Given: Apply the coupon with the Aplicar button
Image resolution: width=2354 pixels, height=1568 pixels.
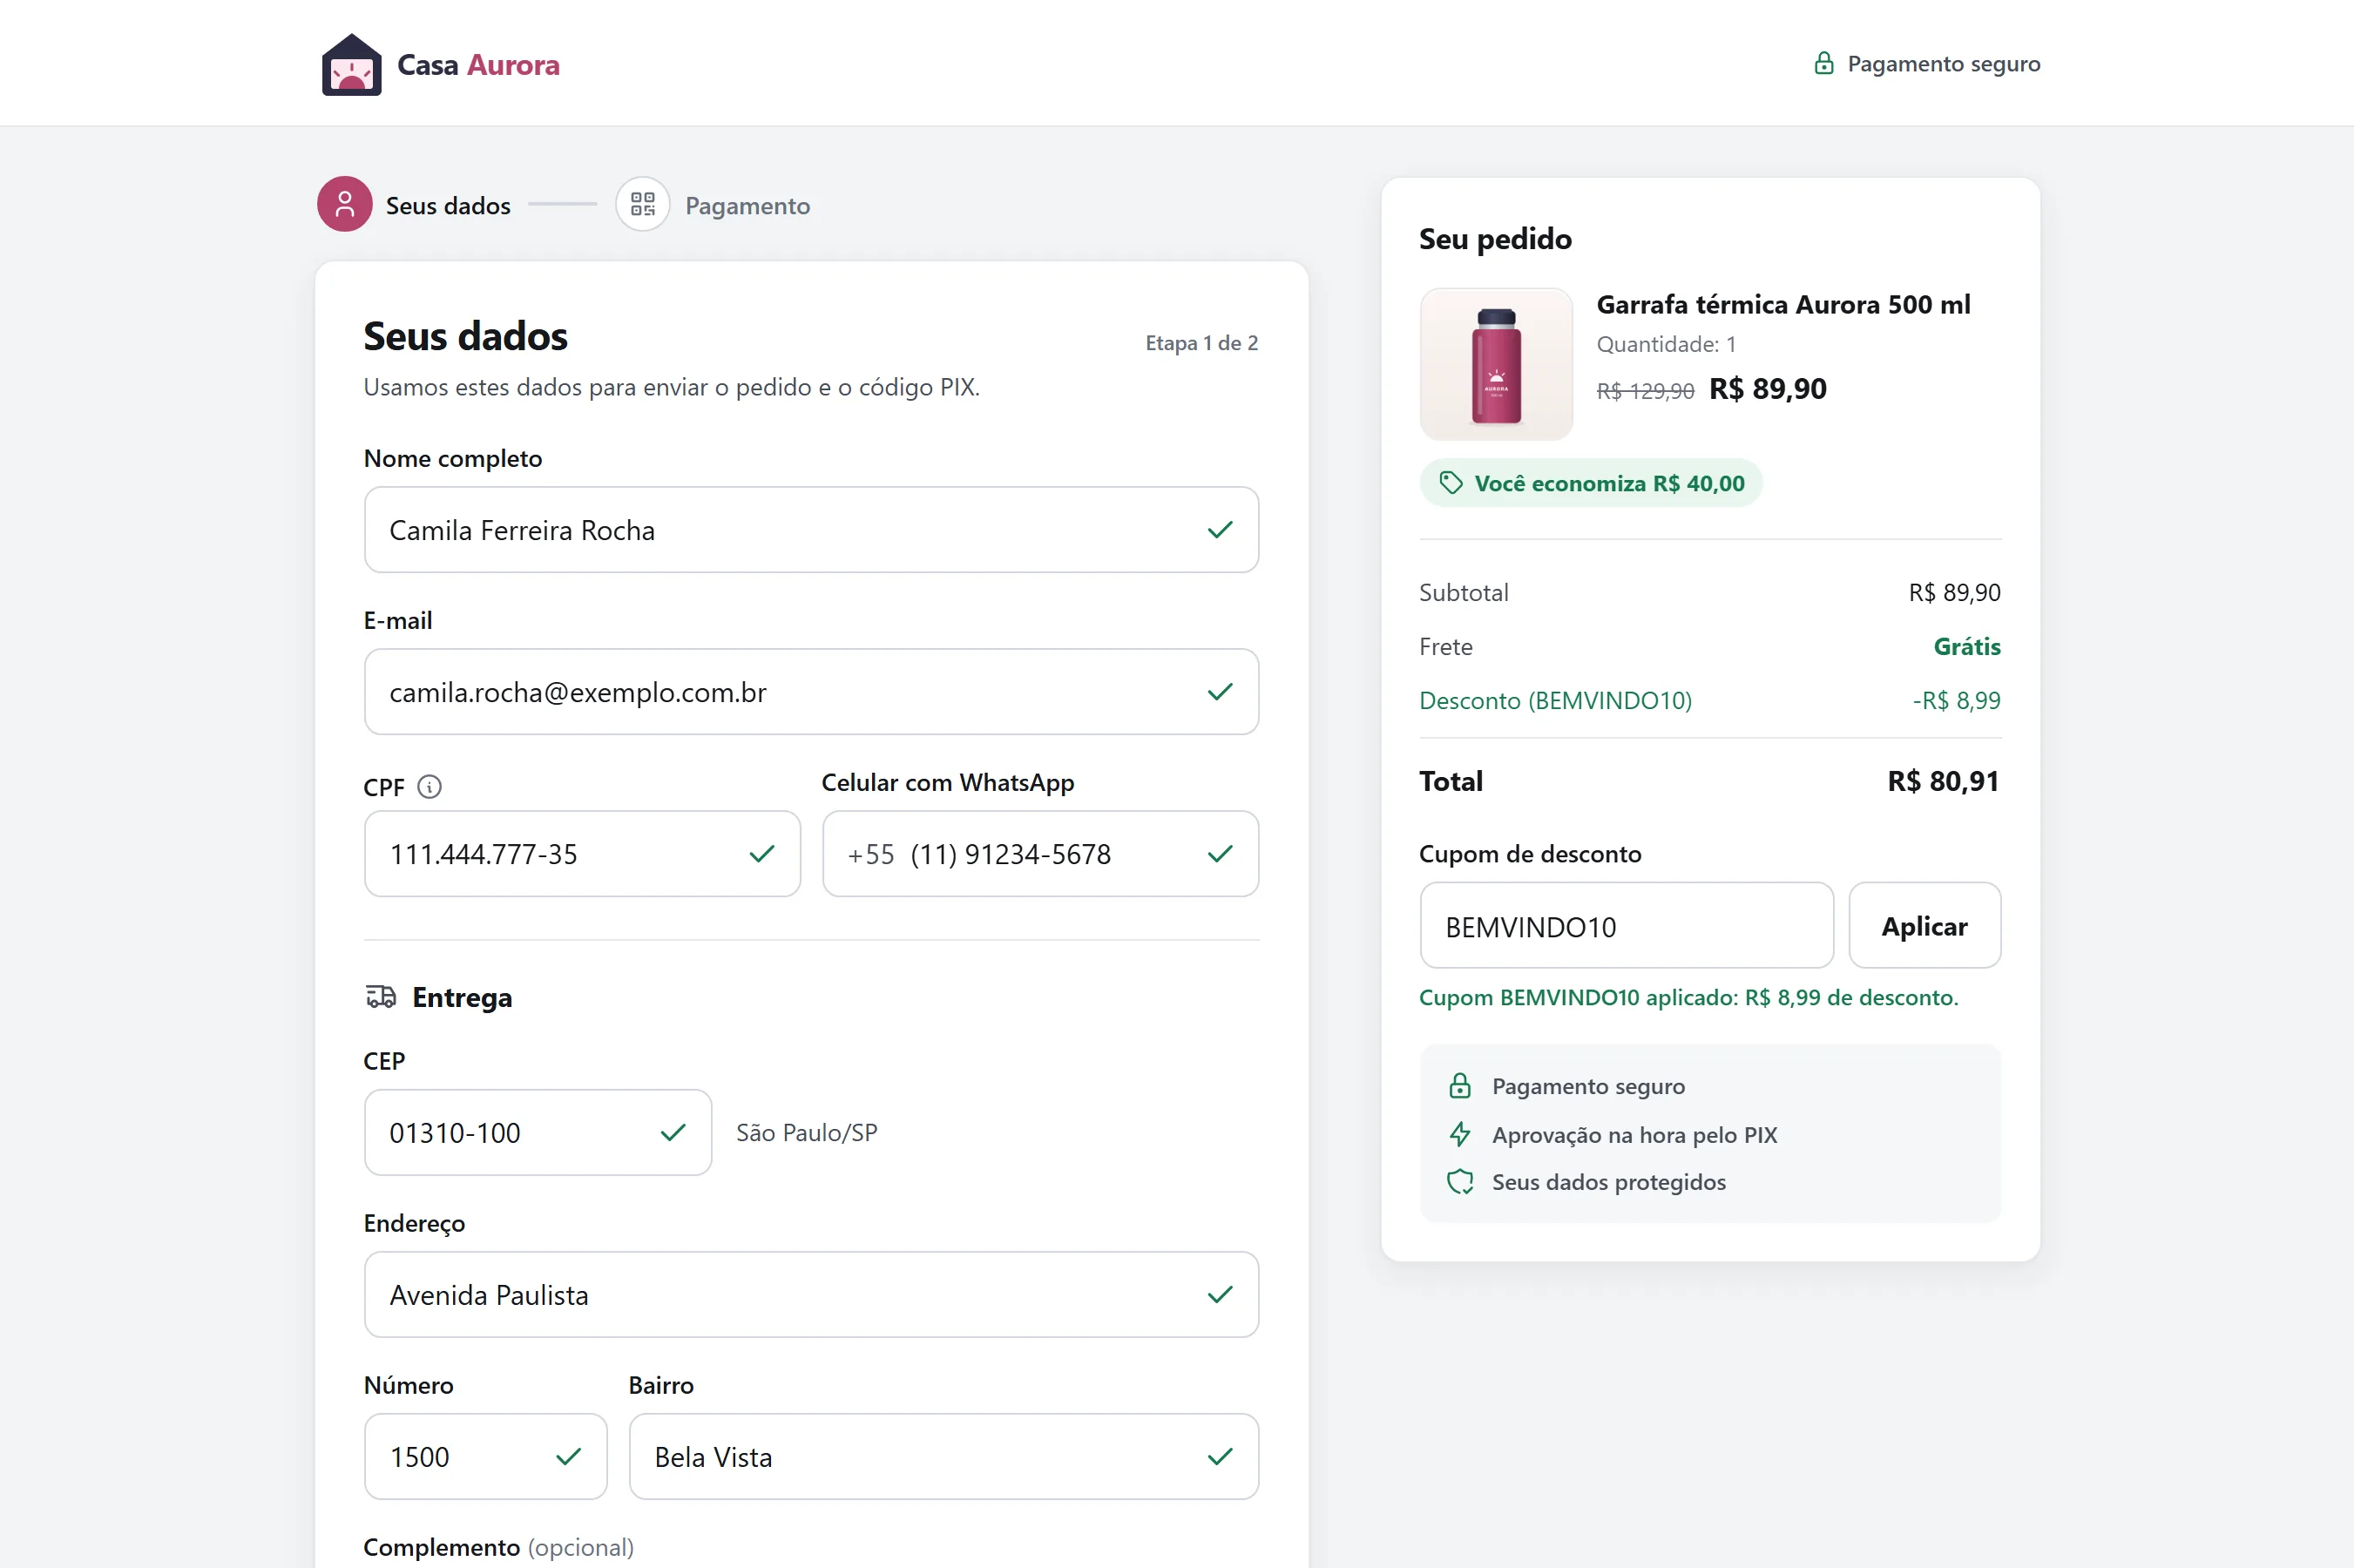Looking at the screenshot, I should click(x=1924, y=925).
